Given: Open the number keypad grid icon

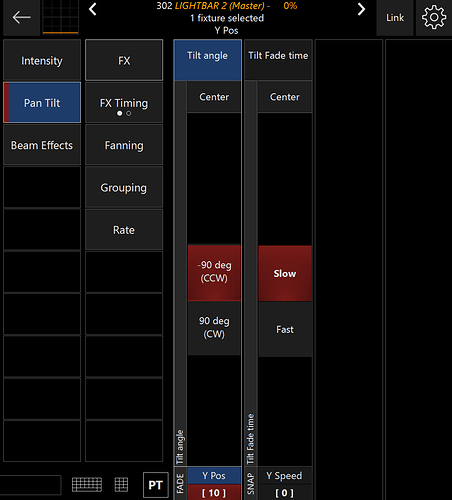Looking at the screenshot, I should (x=121, y=484).
